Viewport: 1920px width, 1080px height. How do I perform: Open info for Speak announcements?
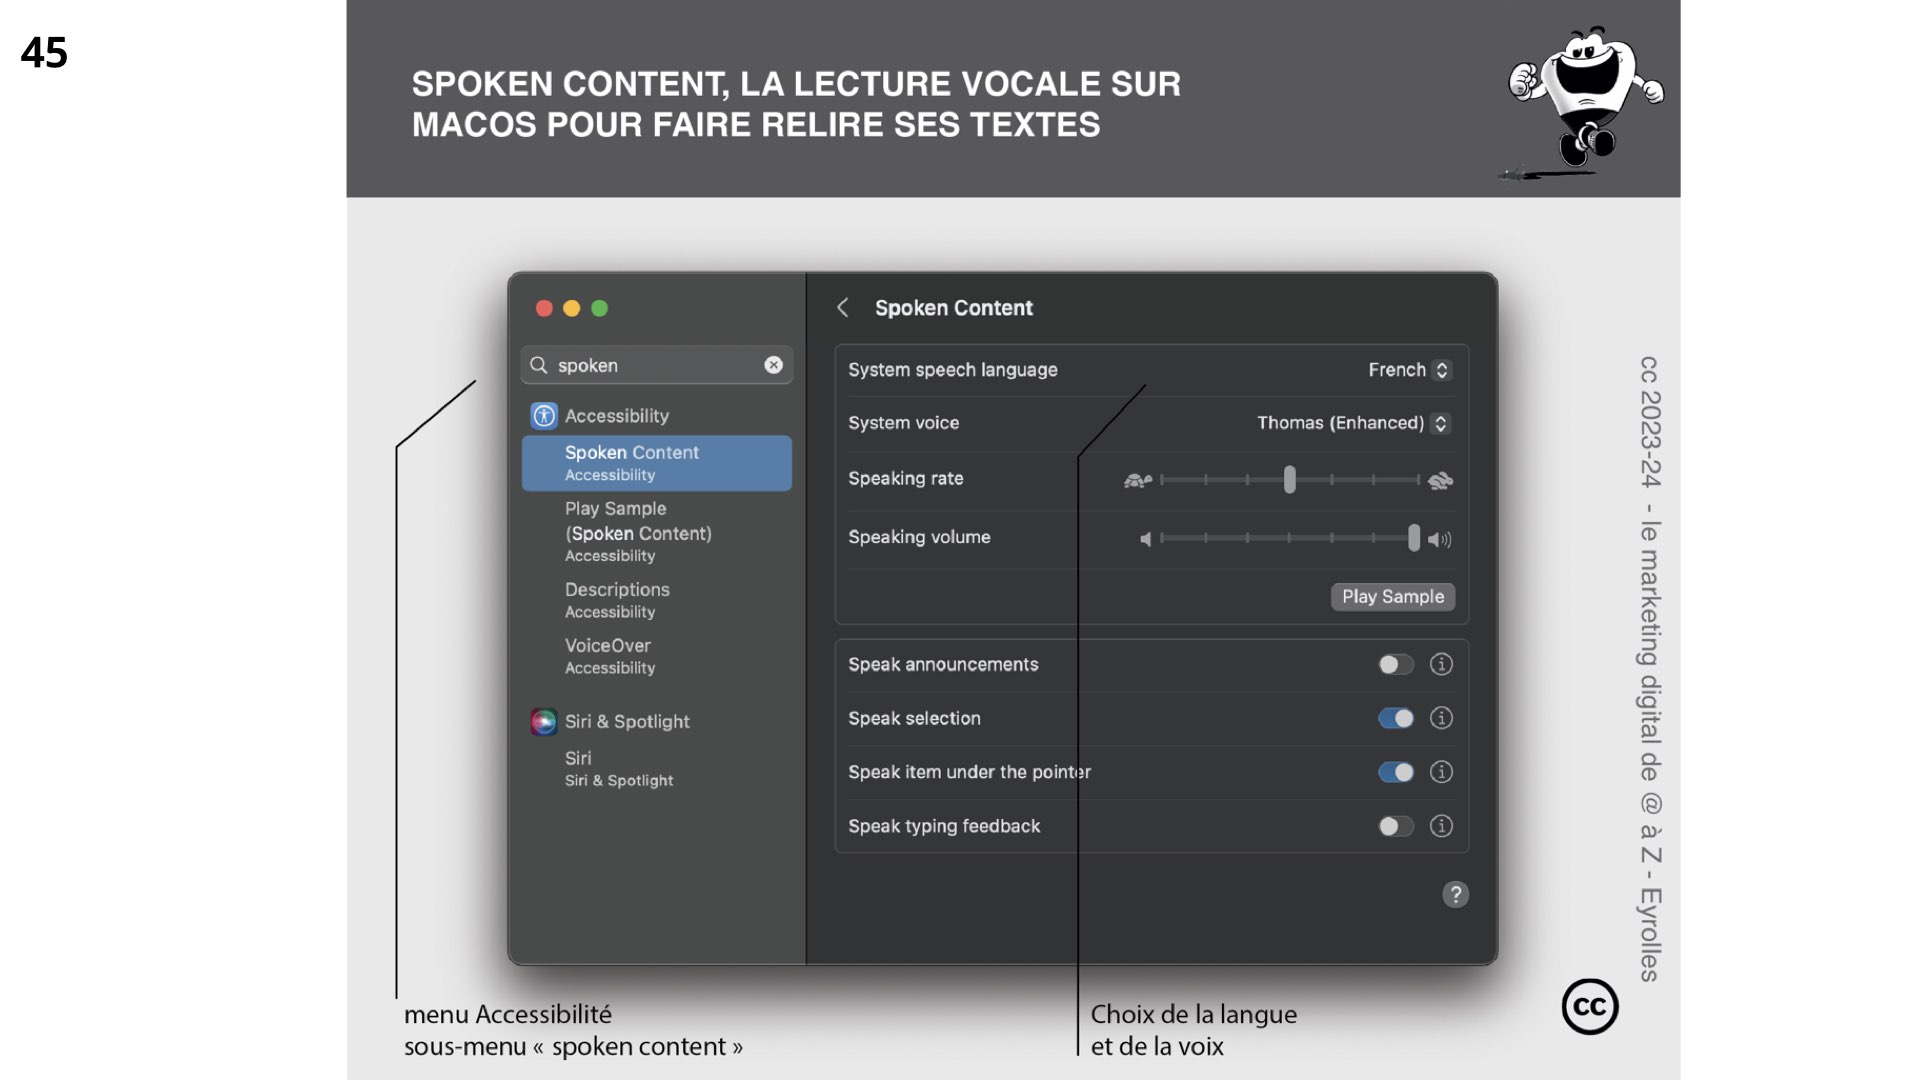[1441, 664]
